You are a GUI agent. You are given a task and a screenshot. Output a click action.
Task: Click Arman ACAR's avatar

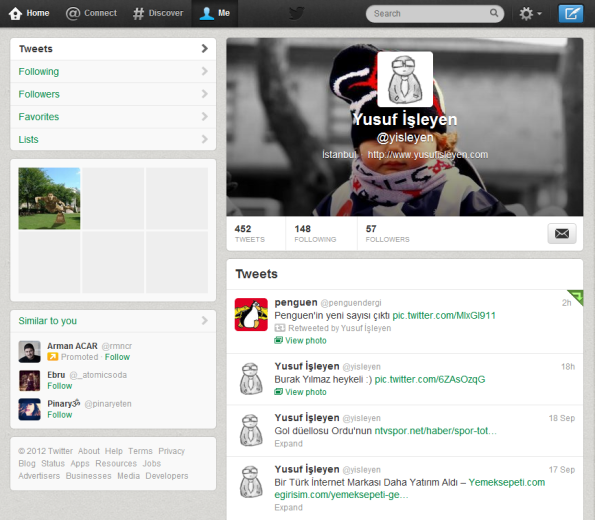(30, 352)
